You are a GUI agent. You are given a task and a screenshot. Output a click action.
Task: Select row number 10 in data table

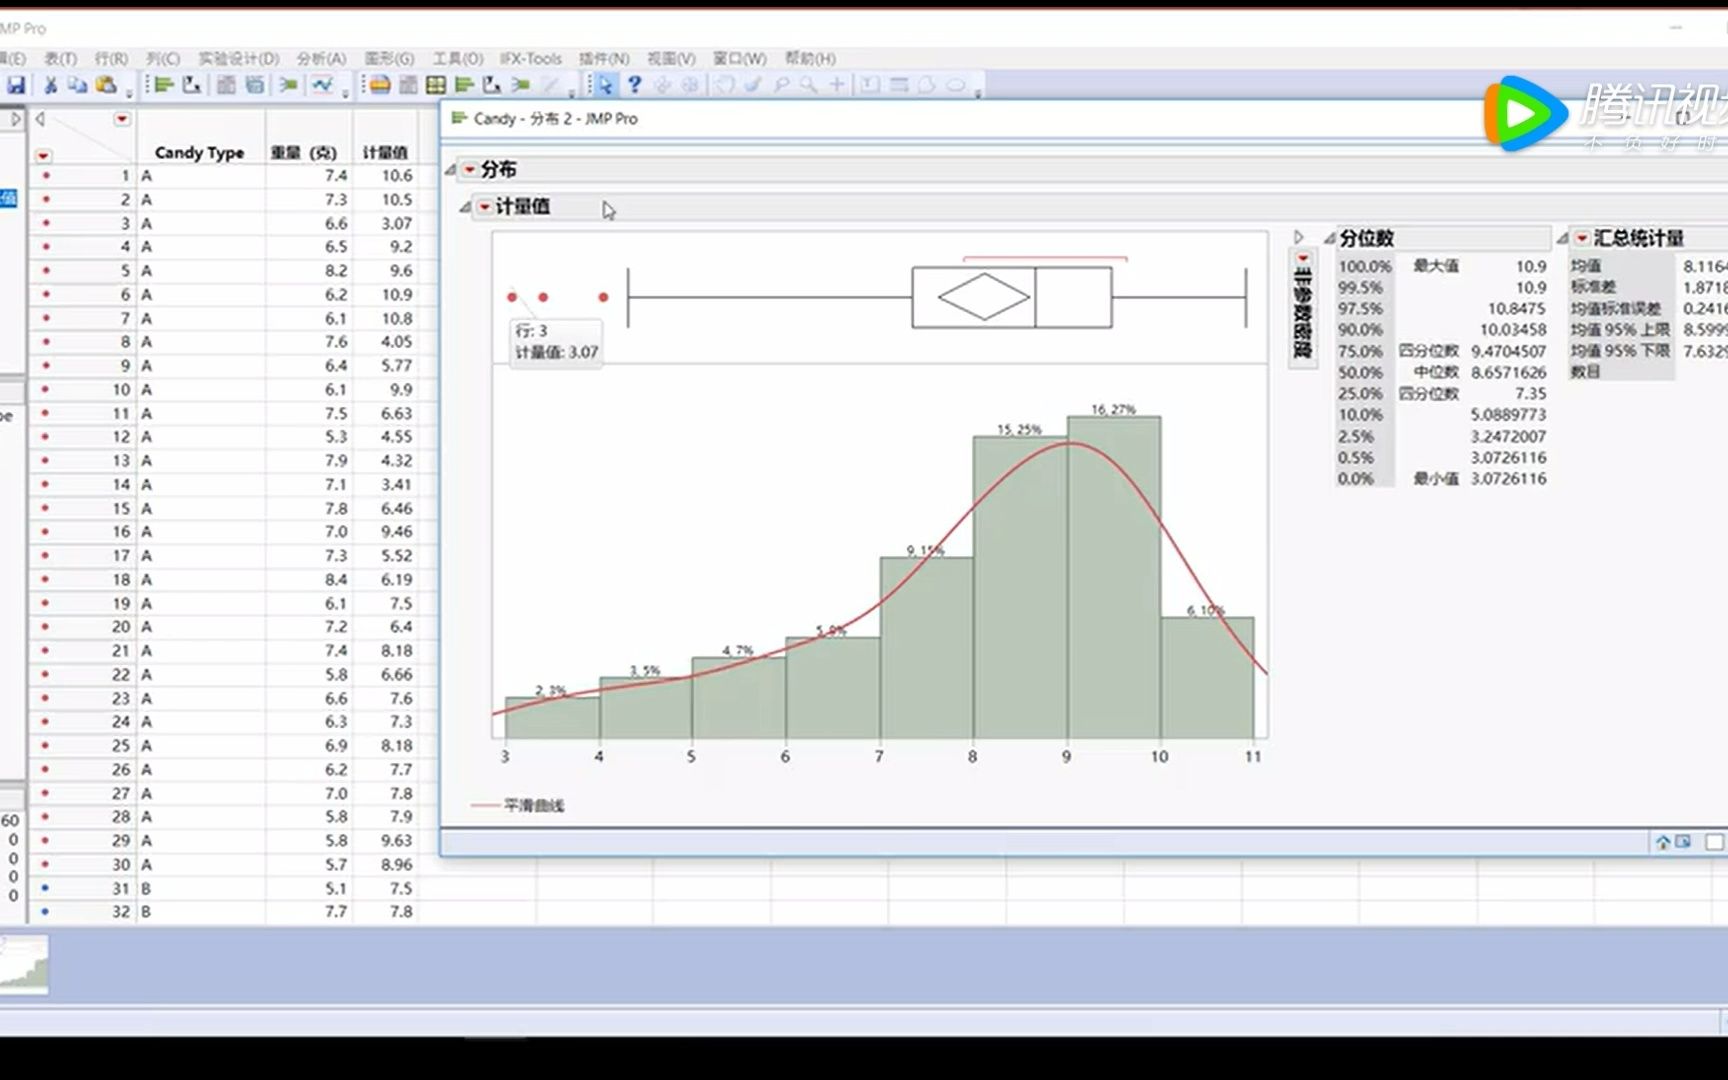pyautogui.click(x=121, y=390)
